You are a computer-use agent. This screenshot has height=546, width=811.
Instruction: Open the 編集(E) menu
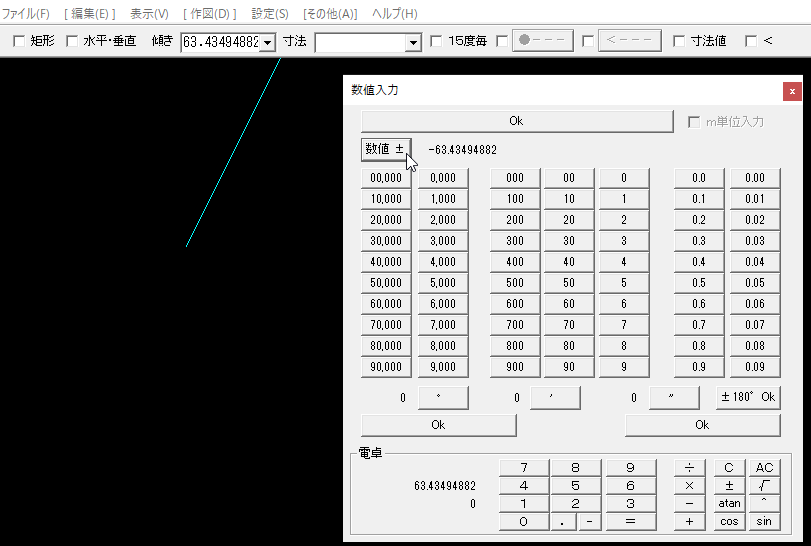tap(89, 13)
